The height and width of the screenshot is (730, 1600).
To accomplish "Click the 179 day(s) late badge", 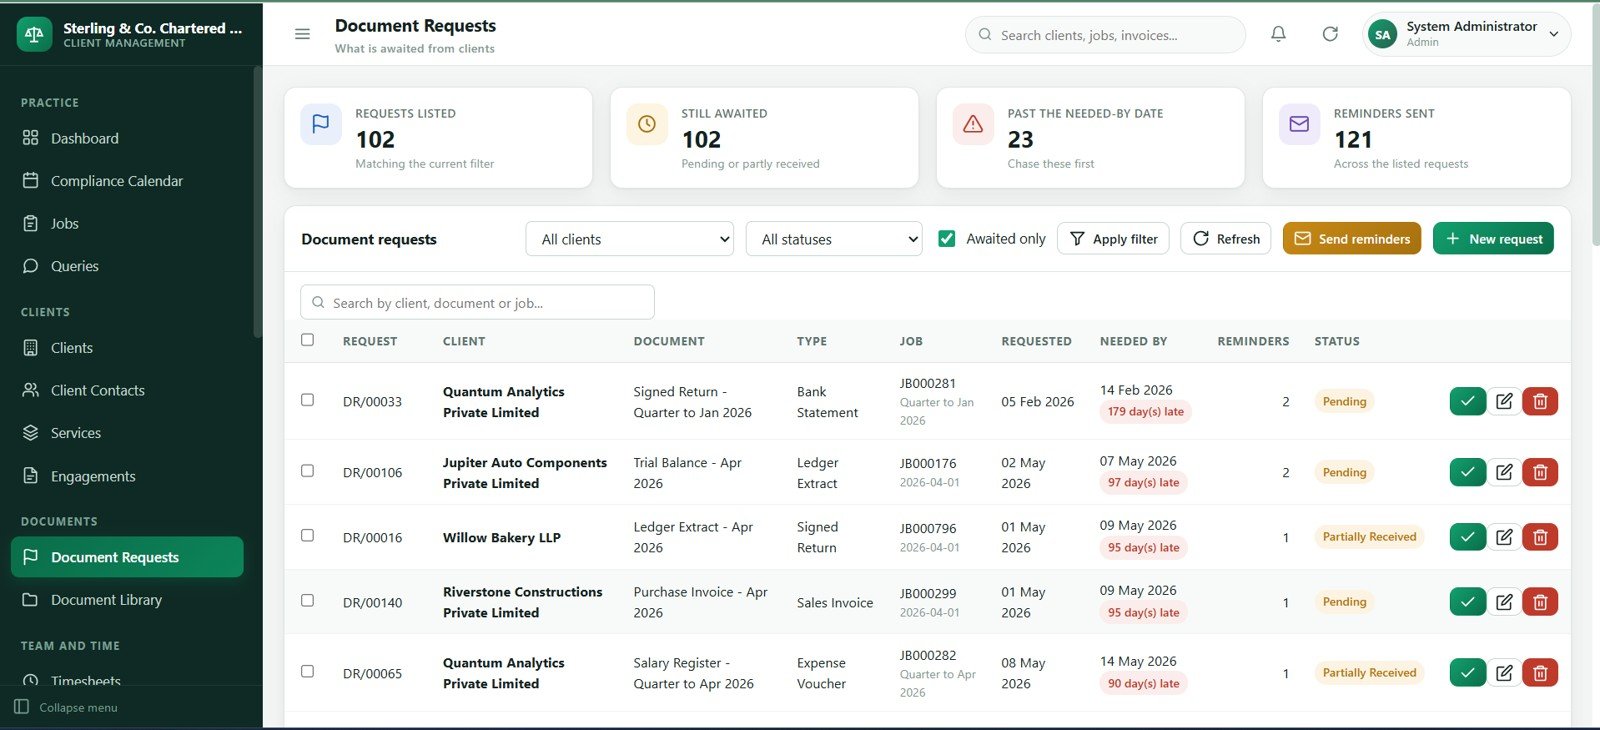I will click(1145, 412).
